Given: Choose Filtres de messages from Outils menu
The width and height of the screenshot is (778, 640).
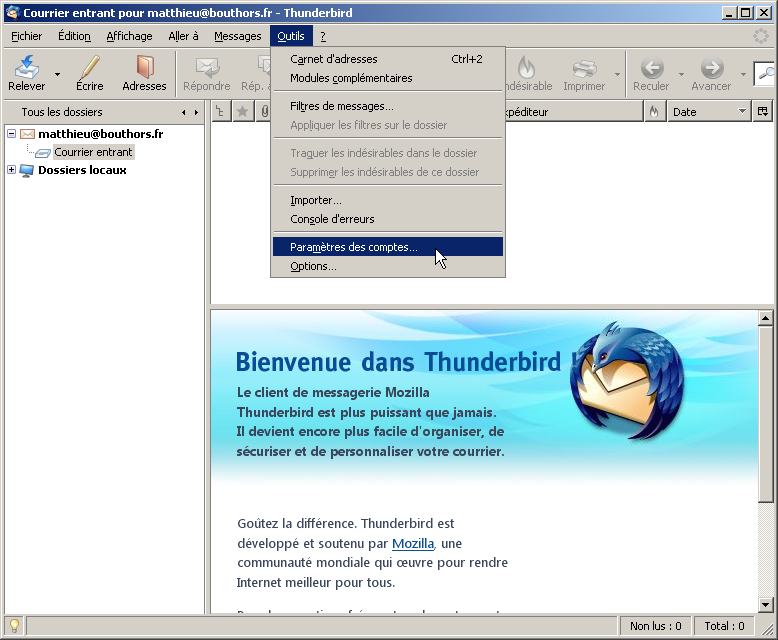Looking at the screenshot, I should point(342,106).
